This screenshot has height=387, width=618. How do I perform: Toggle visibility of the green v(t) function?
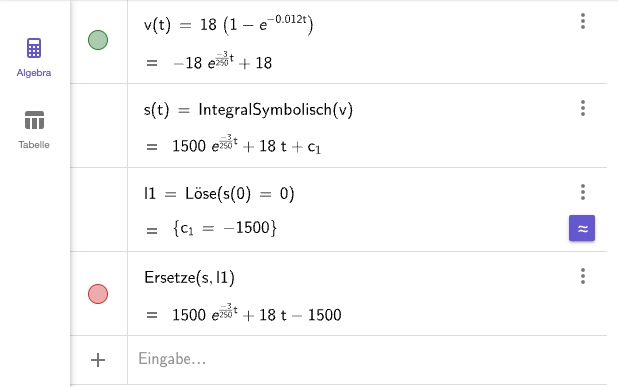click(x=98, y=40)
